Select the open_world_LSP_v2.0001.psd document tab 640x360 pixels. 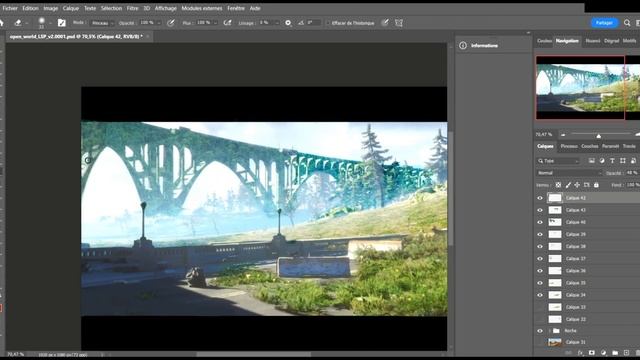coord(76,37)
